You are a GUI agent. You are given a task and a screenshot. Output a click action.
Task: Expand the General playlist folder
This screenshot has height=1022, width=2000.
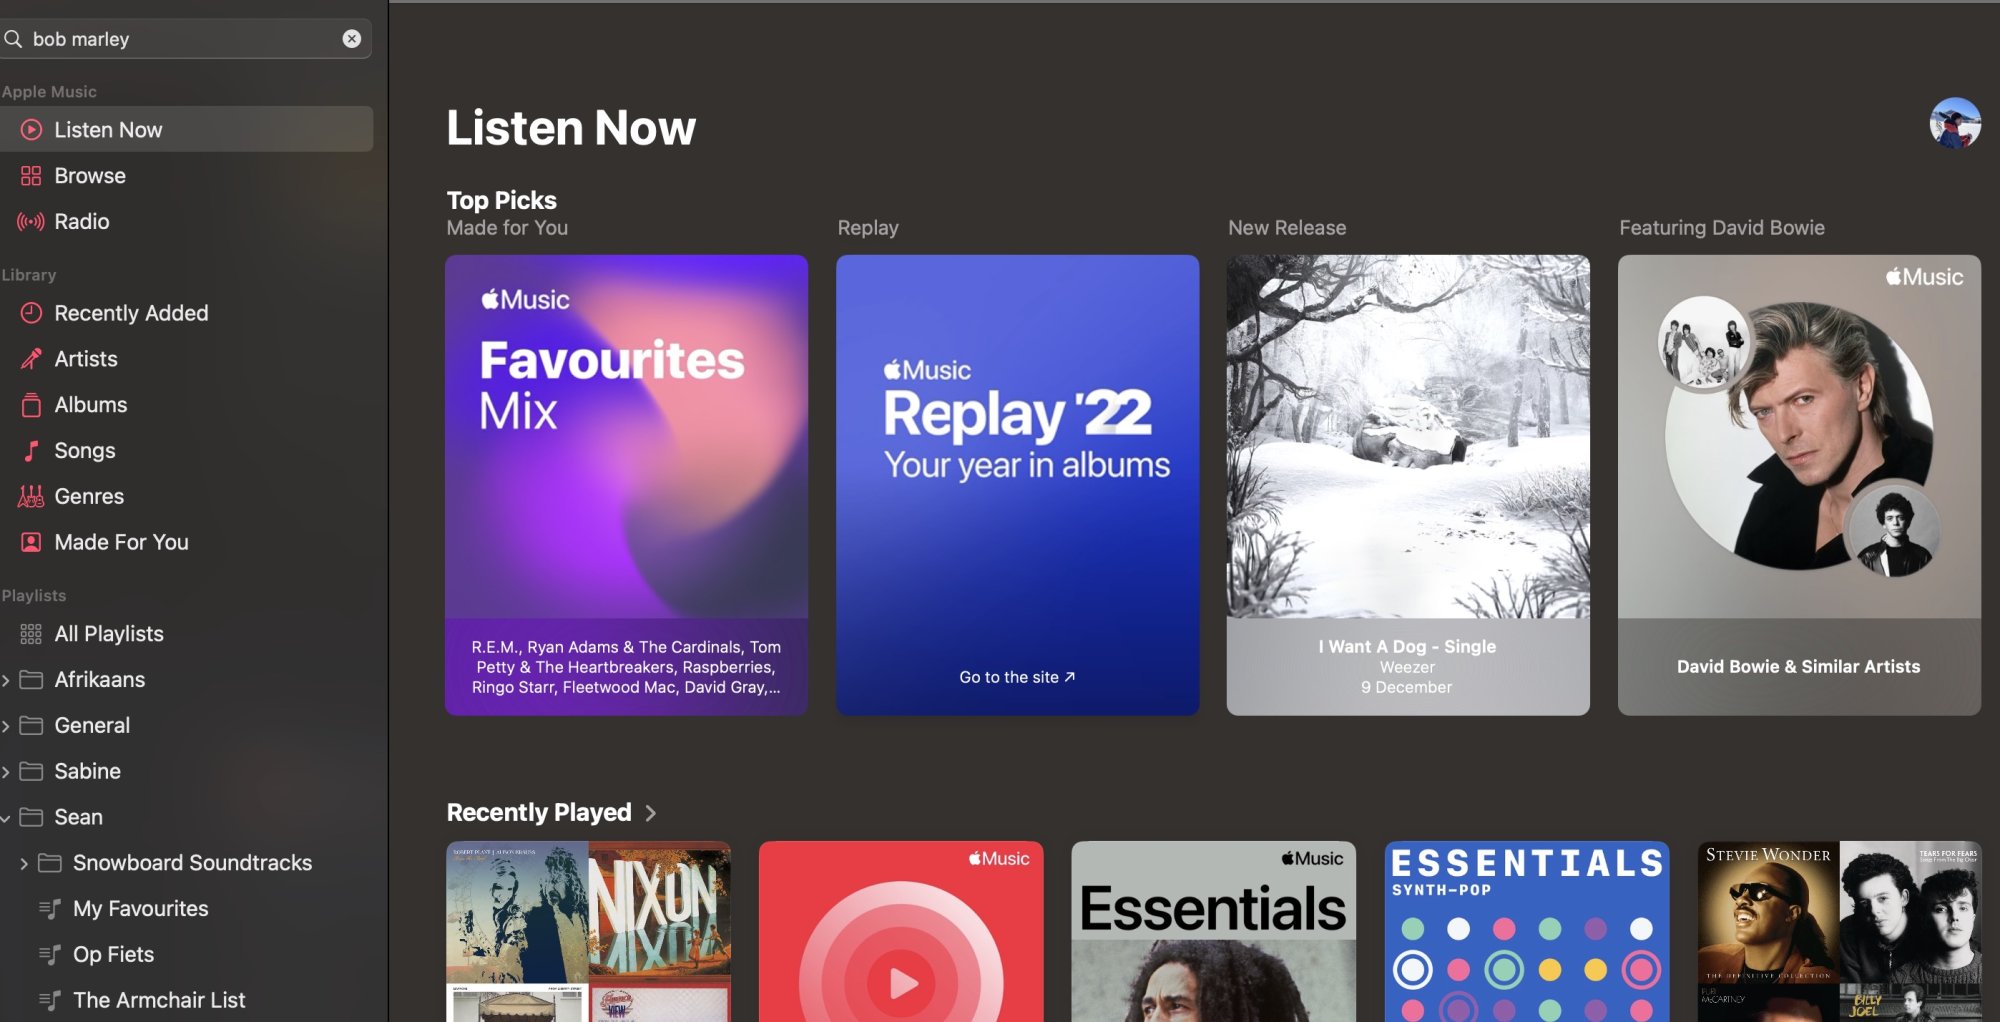(6, 726)
